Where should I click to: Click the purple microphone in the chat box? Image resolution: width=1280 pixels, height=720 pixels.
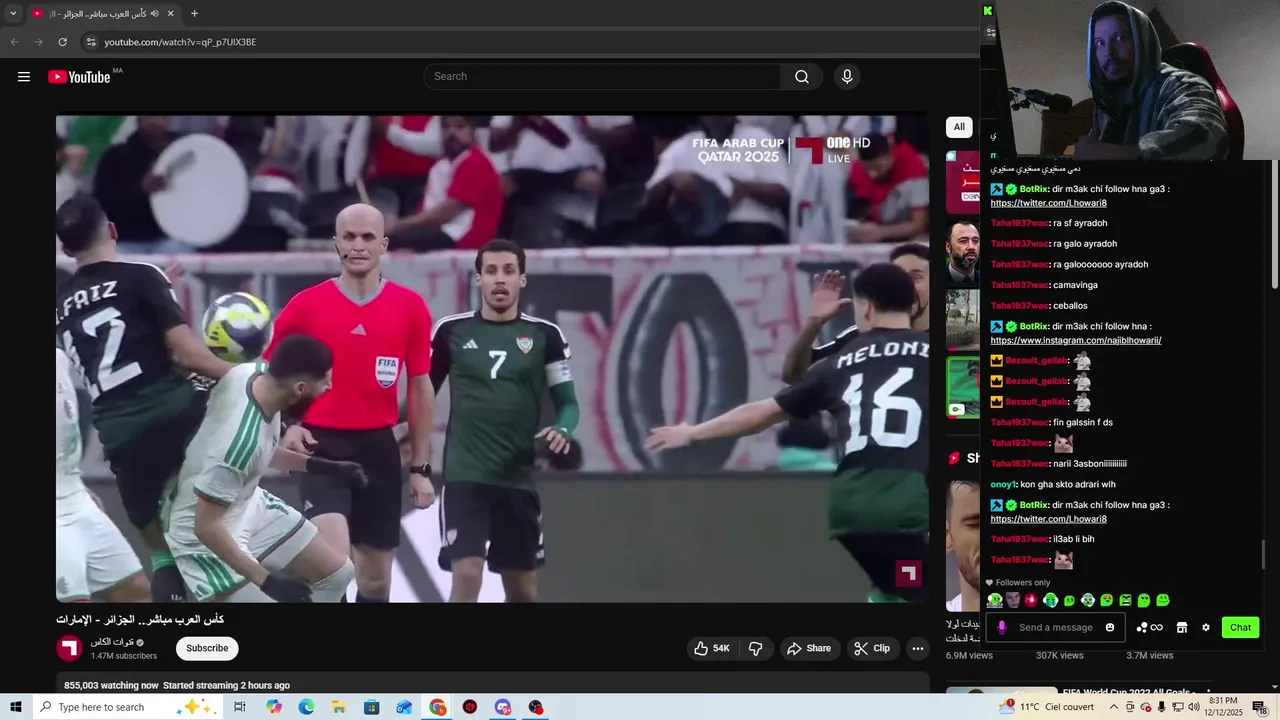(x=1002, y=627)
